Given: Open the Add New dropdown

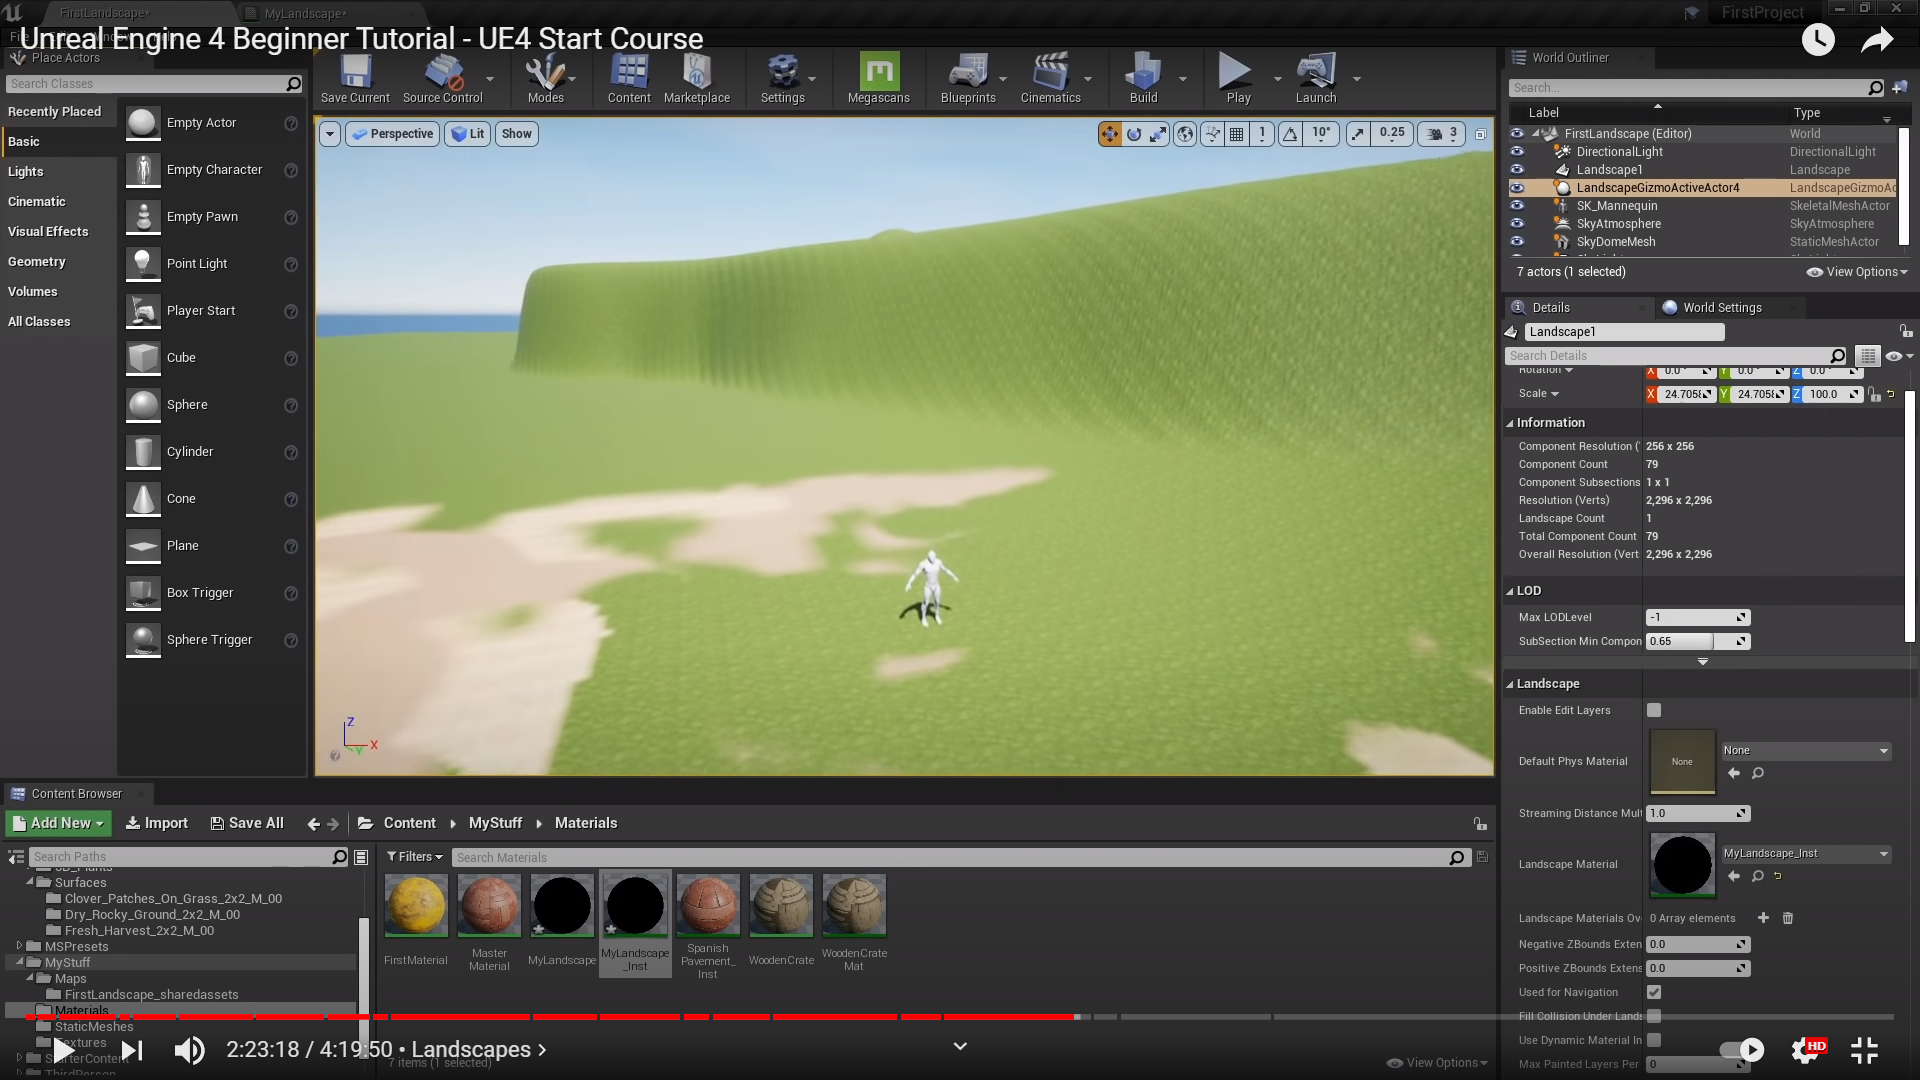Looking at the screenshot, I should pyautogui.click(x=58, y=823).
